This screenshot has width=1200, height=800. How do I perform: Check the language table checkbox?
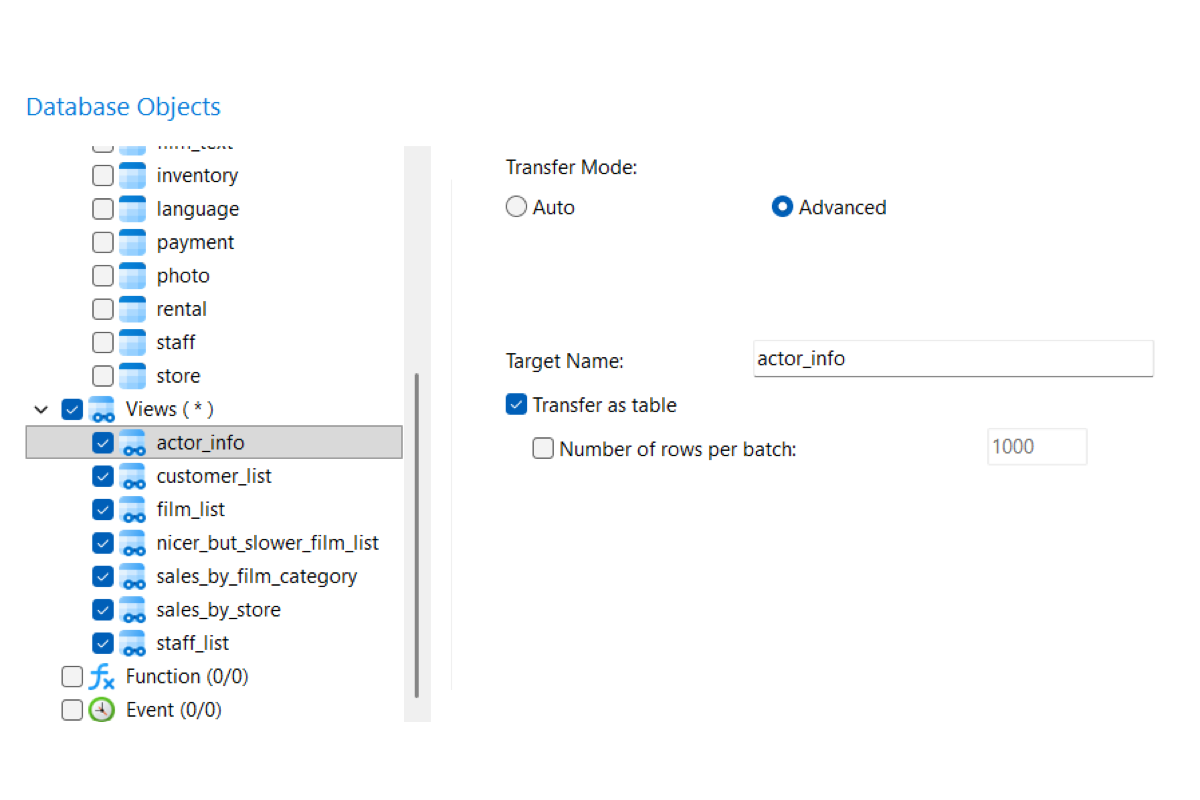102,209
